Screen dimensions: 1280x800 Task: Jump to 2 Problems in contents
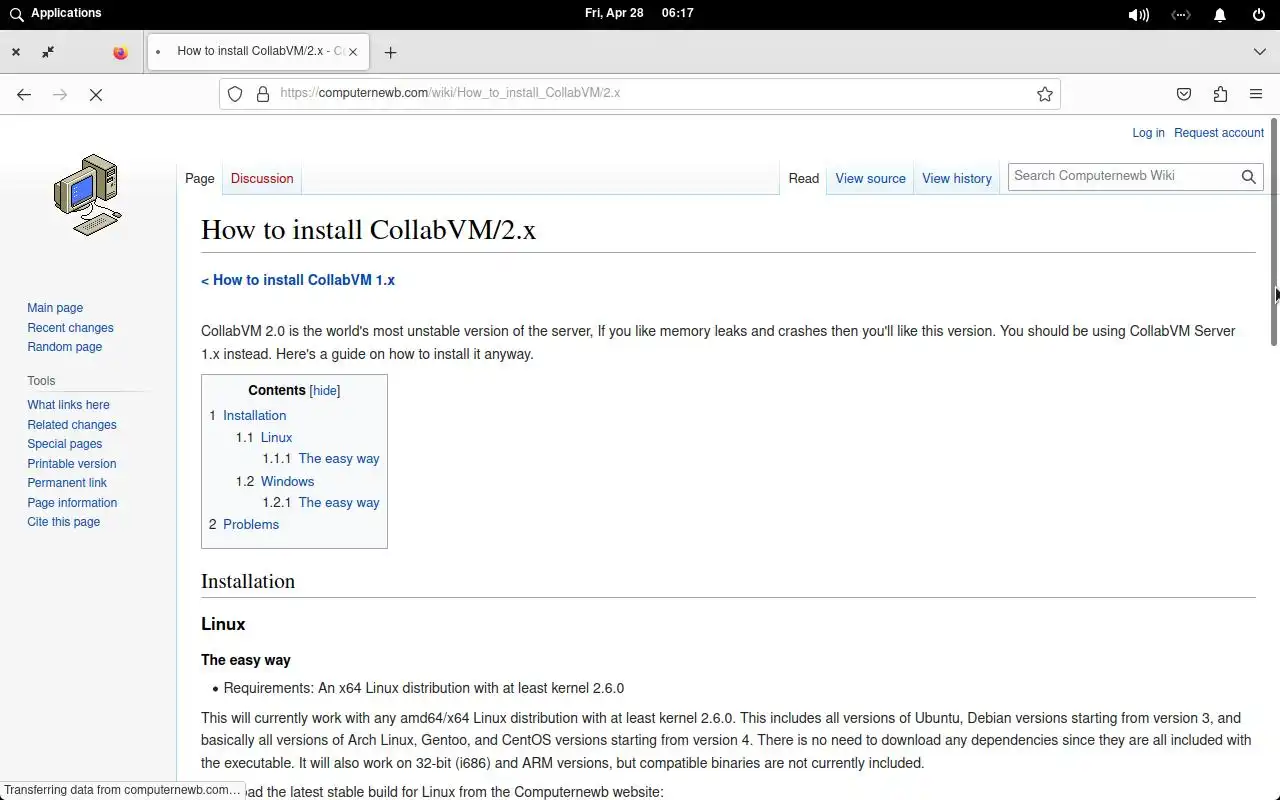tap(244, 524)
